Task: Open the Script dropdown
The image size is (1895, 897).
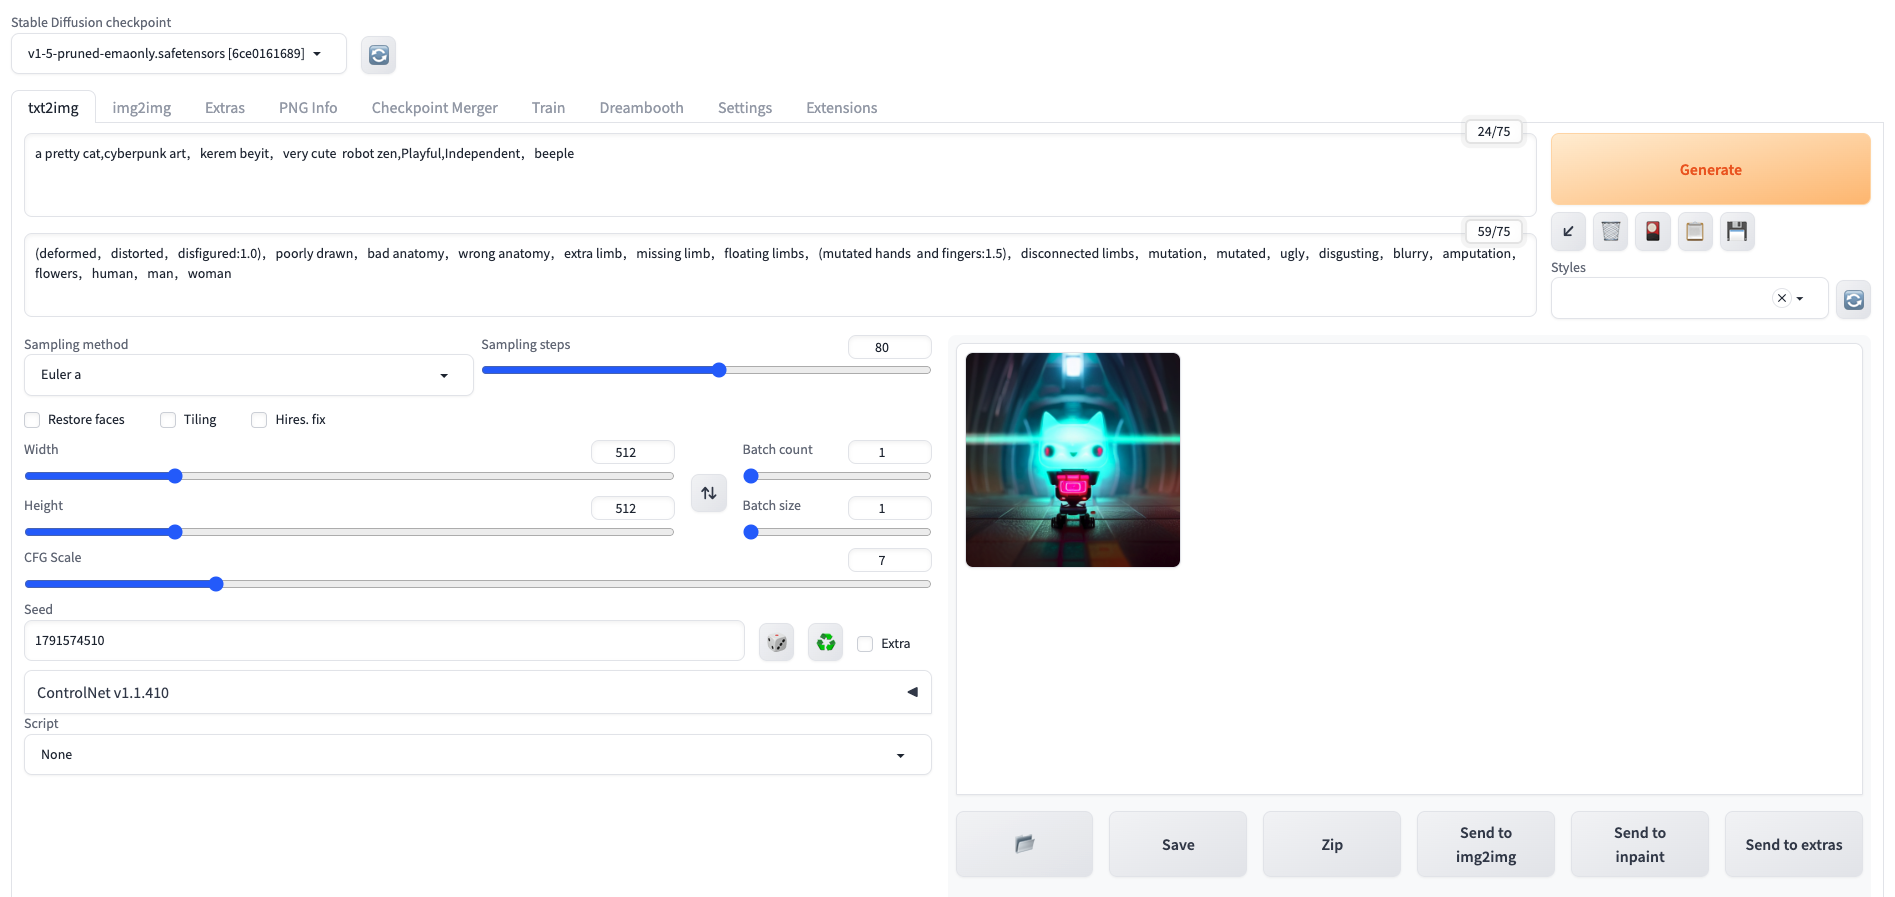Action: tap(477, 755)
